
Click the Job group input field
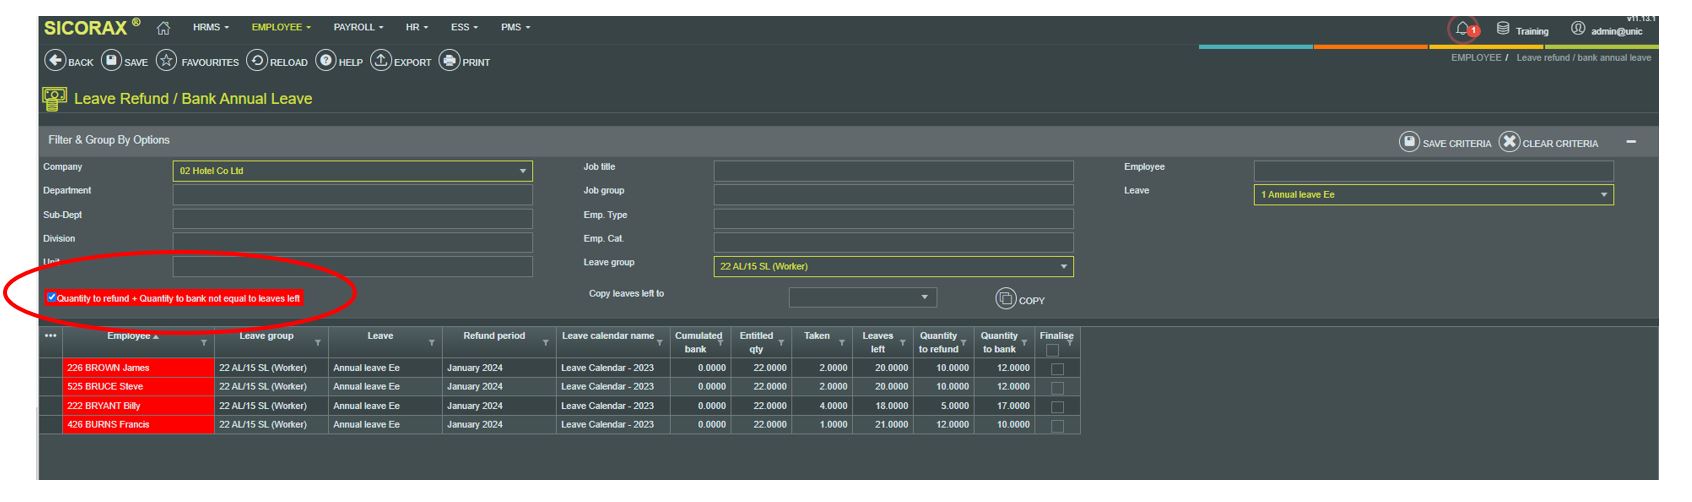tap(894, 195)
